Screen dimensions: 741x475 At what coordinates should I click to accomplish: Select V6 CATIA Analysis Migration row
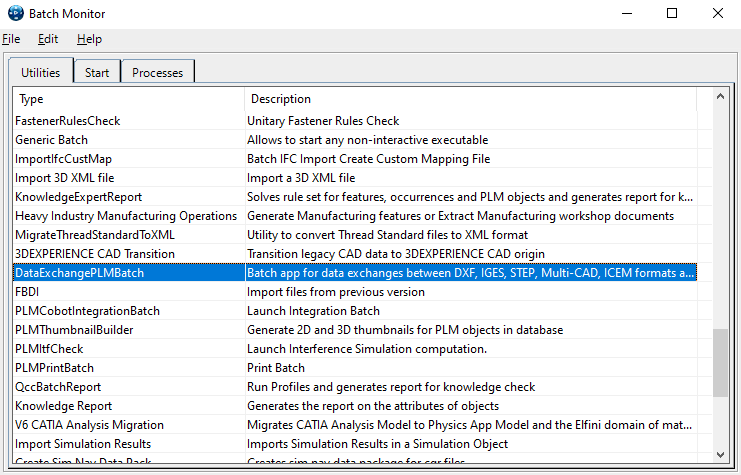tap(354, 424)
